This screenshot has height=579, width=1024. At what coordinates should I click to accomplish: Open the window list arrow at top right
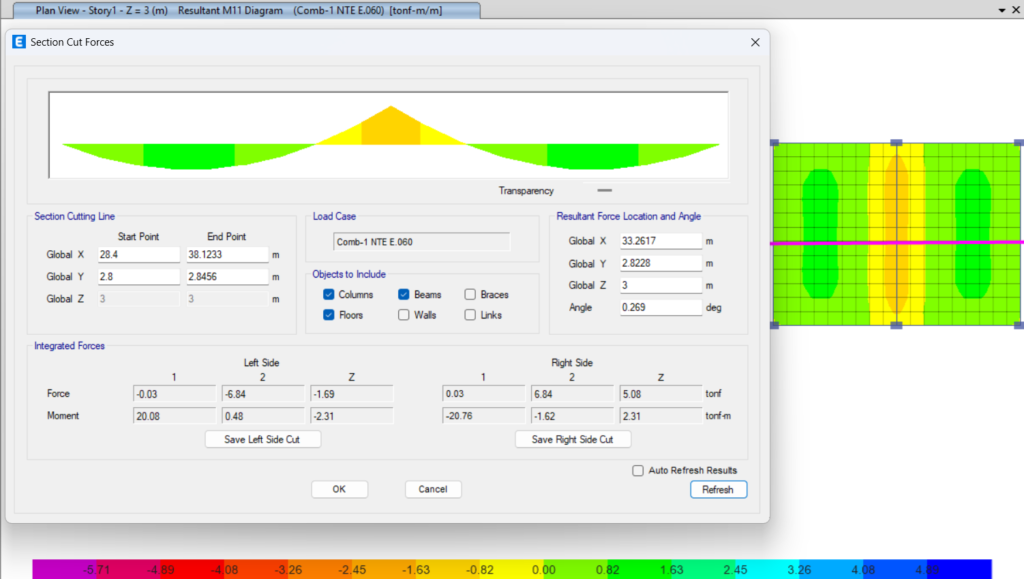point(1002,10)
